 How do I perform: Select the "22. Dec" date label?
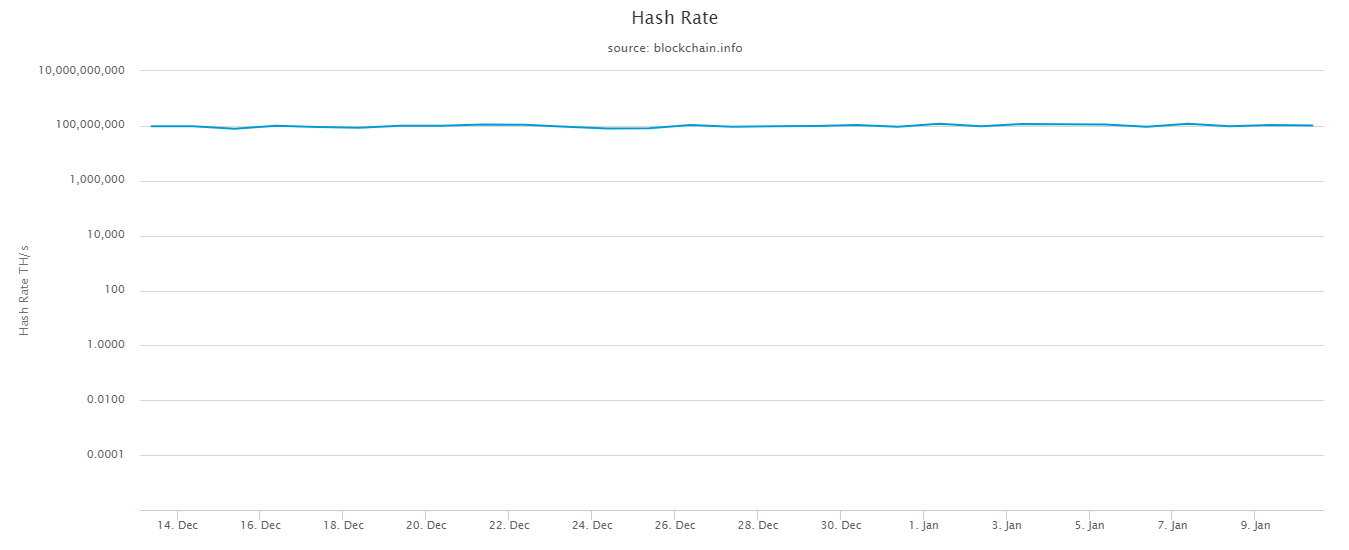[x=510, y=525]
